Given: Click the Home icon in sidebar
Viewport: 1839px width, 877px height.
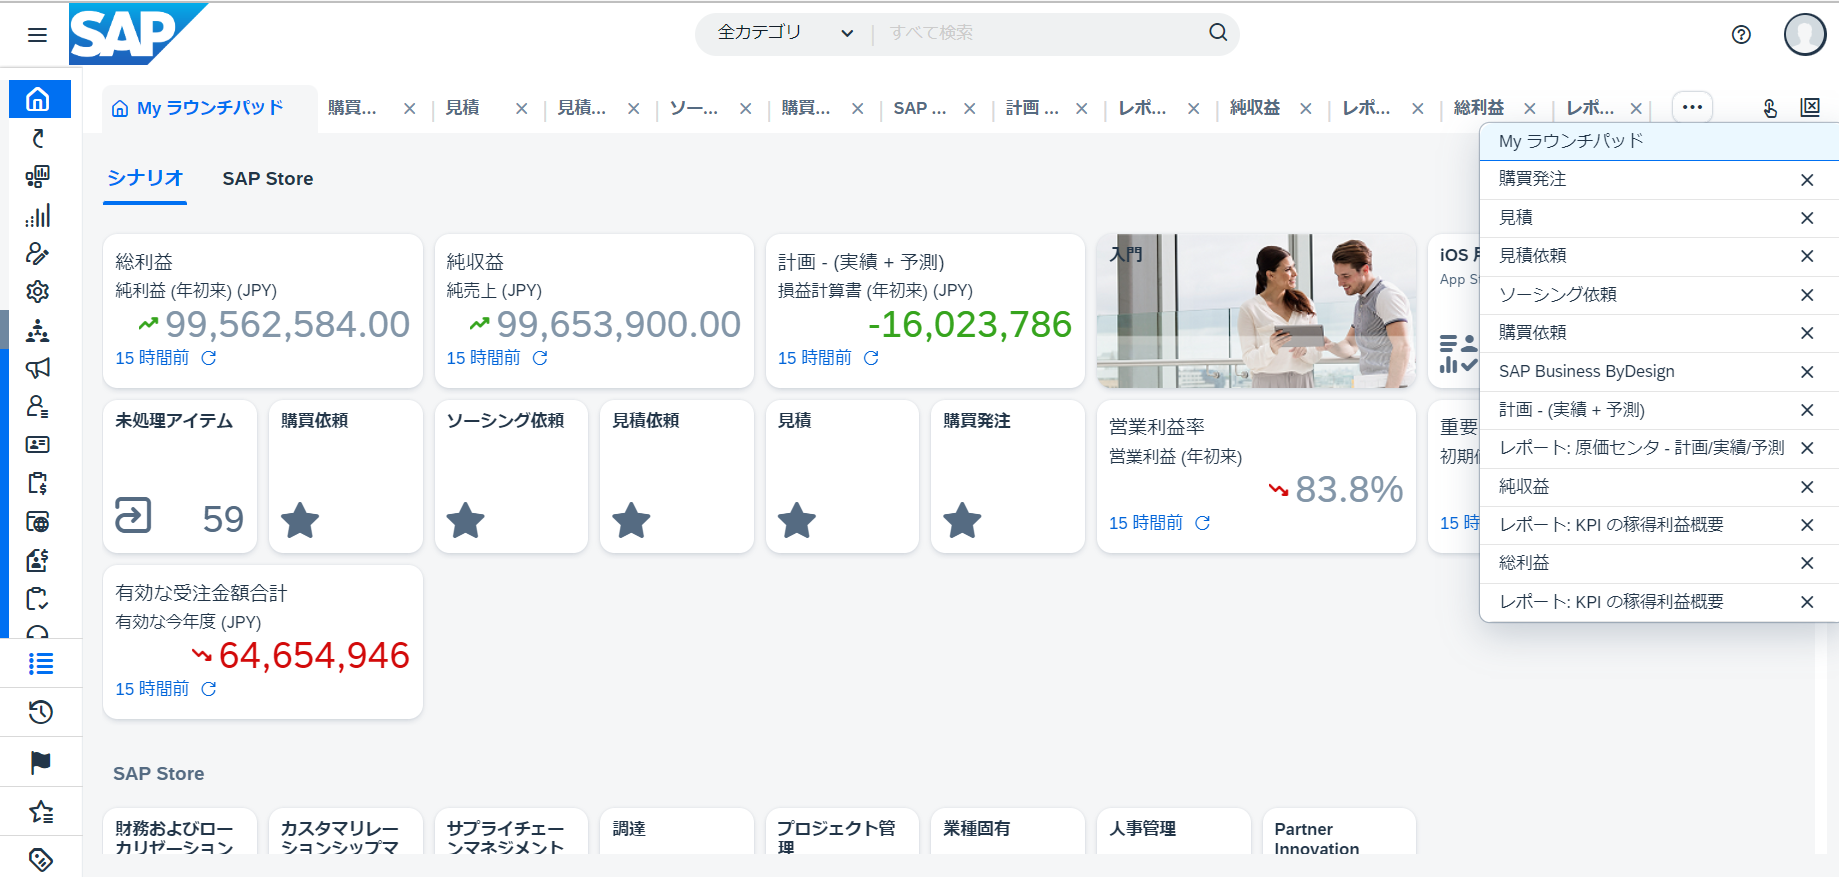Looking at the screenshot, I should (x=38, y=99).
